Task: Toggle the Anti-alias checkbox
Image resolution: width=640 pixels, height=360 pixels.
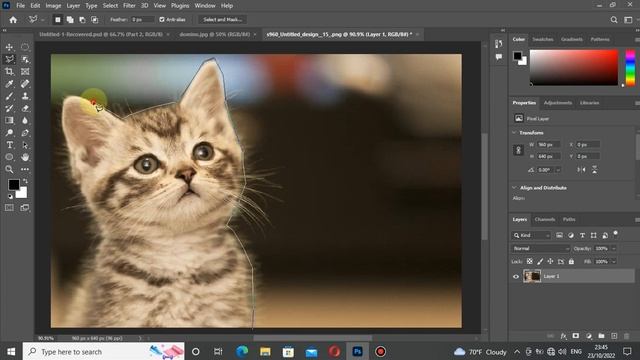Action: 162,19
